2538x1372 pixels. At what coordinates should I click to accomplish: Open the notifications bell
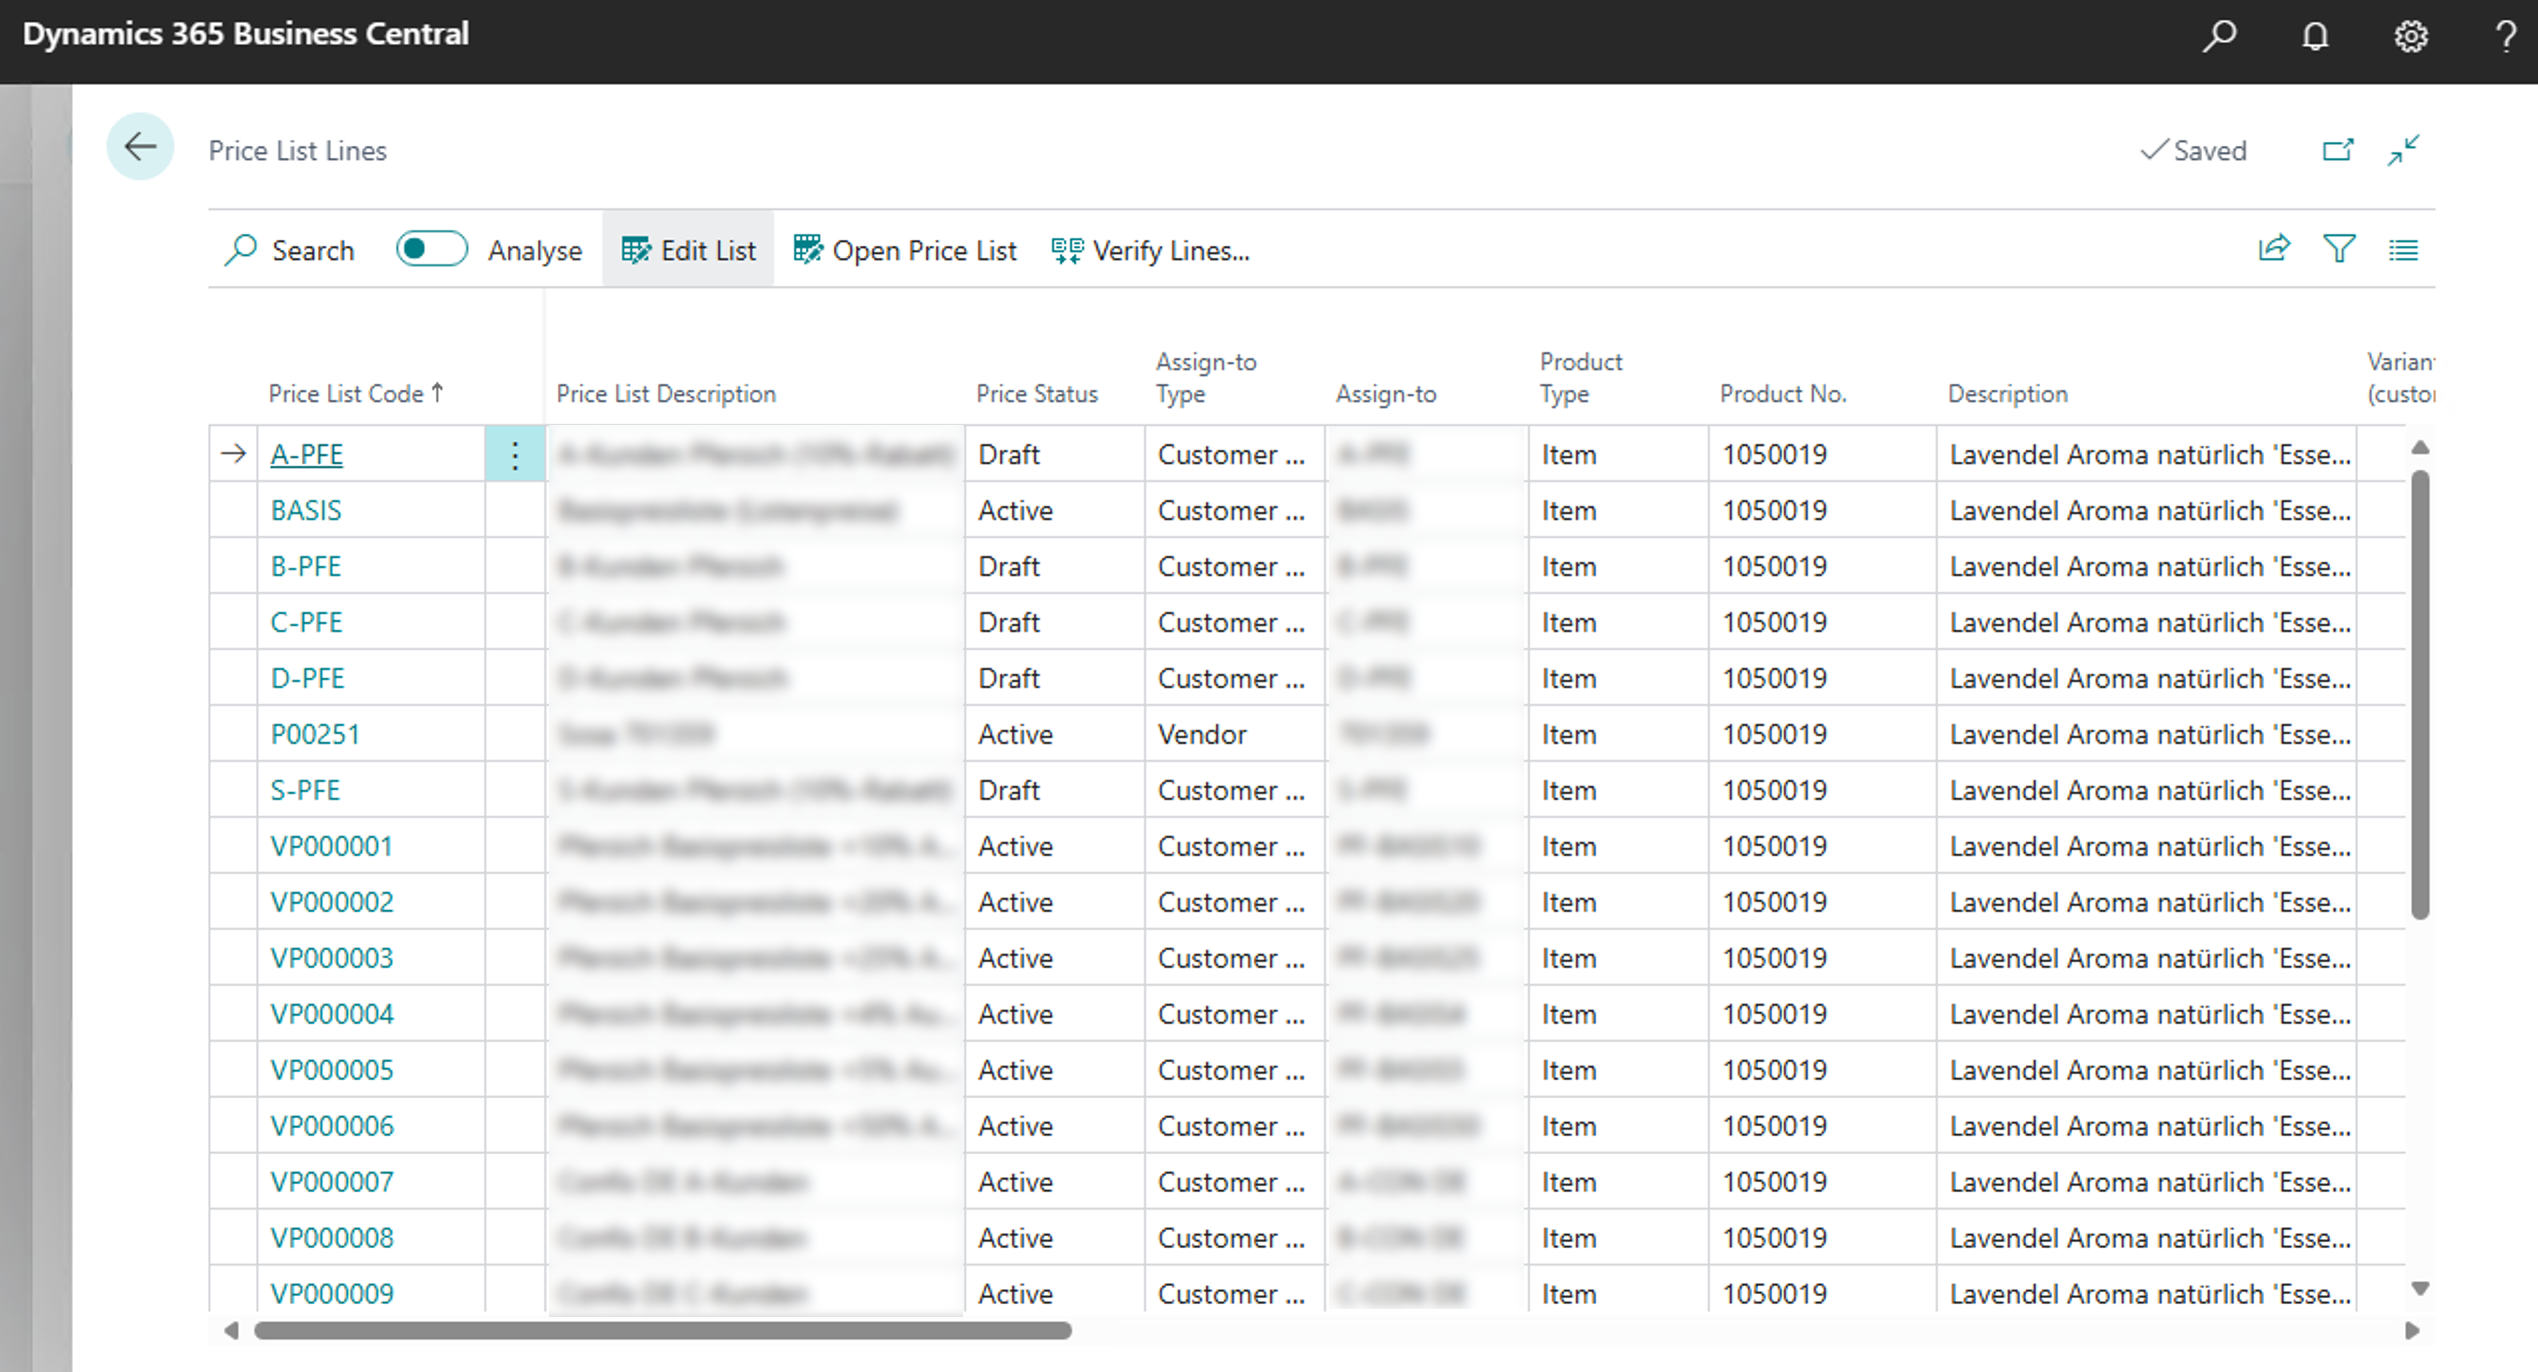2315,37
